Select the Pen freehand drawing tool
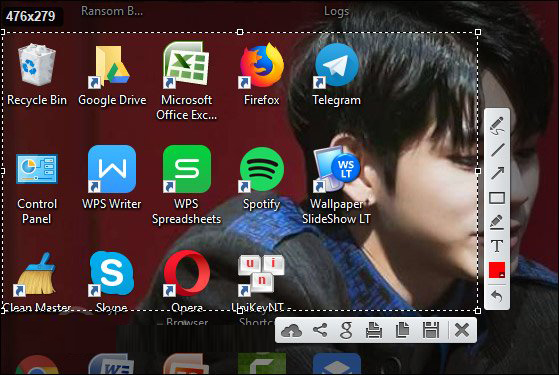The image size is (559, 375). pos(497,126)
